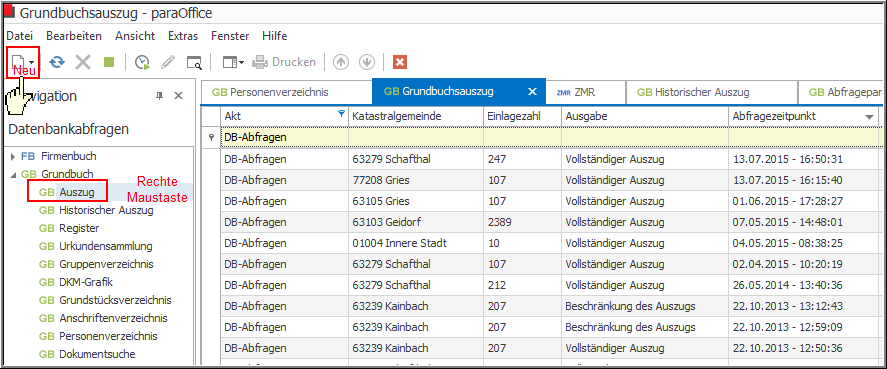Screen dimensions: 887x369
Task: Click Beschränkung des Auszugs at 13:12:43 row
Action: click(645, 306)
